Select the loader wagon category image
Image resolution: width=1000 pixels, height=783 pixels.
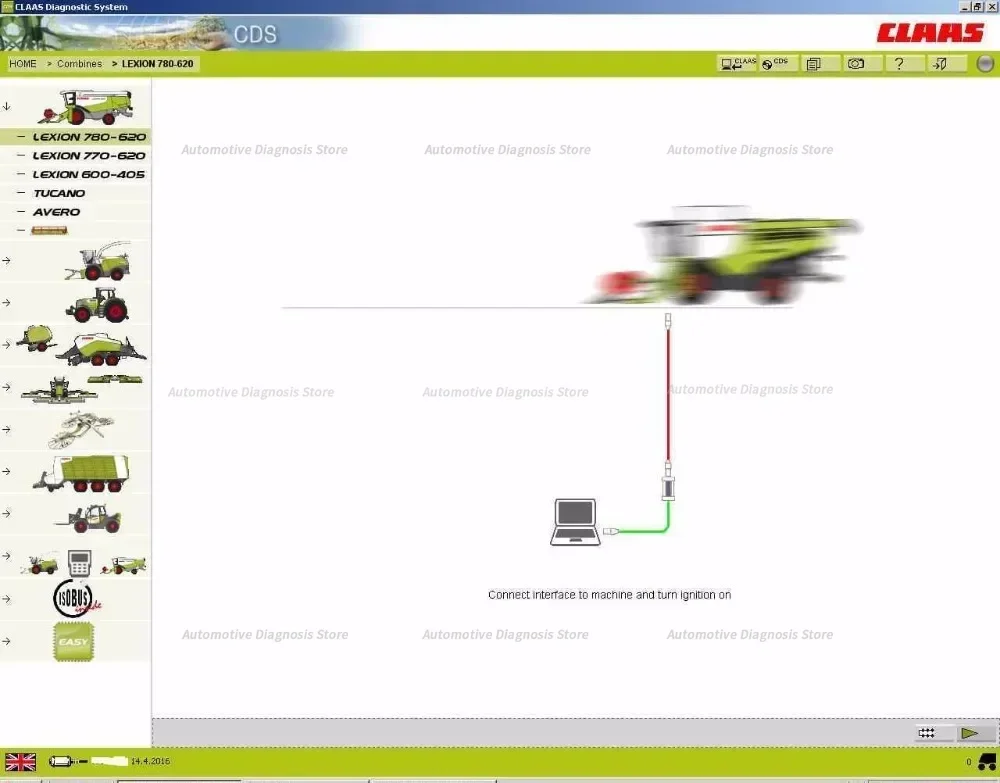point(82,472)
